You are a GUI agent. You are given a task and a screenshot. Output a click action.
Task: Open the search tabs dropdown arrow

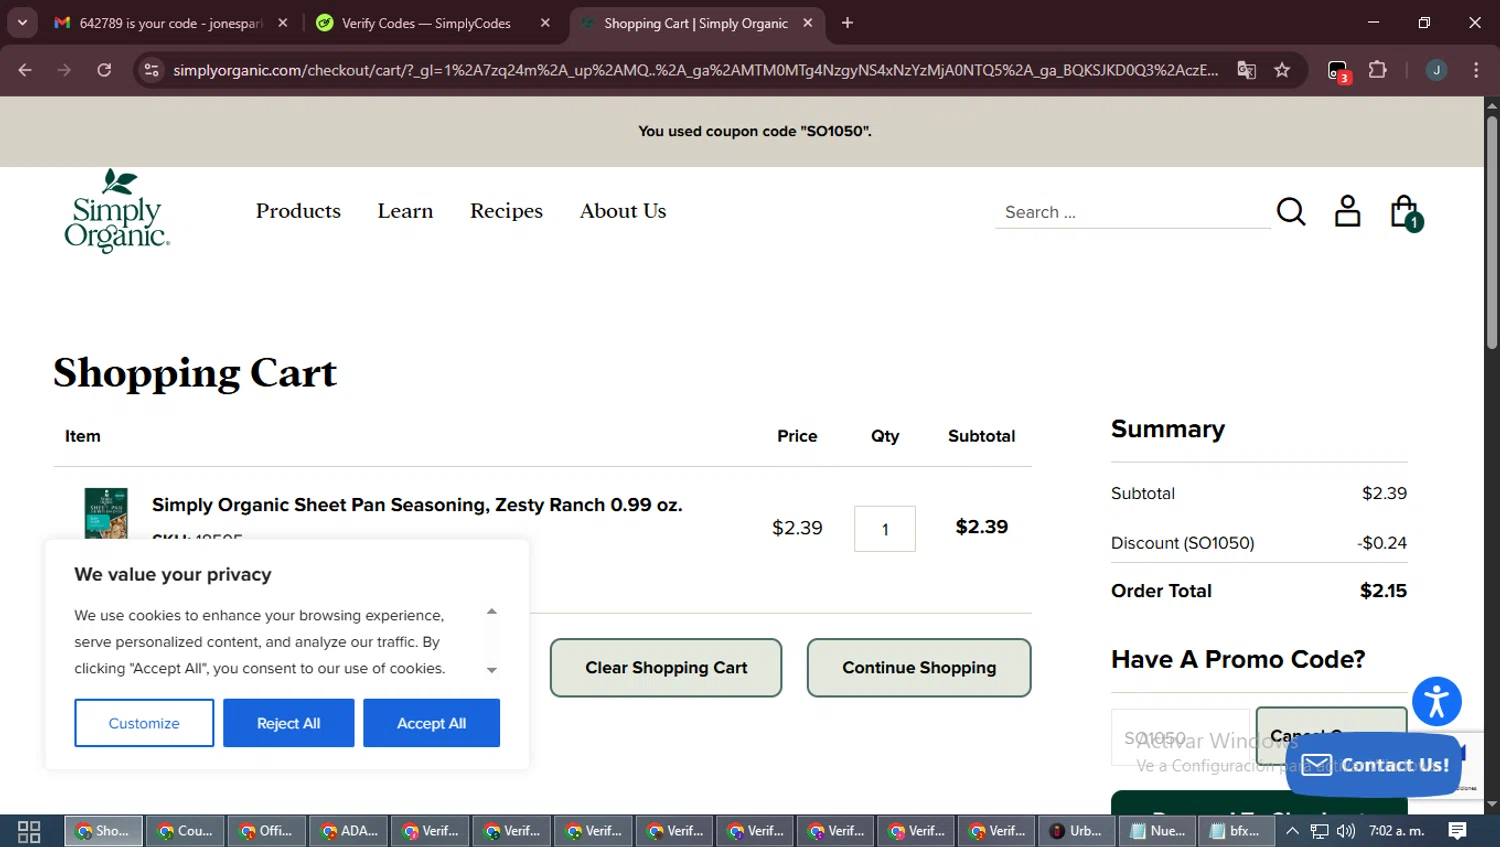click(22, 22)
